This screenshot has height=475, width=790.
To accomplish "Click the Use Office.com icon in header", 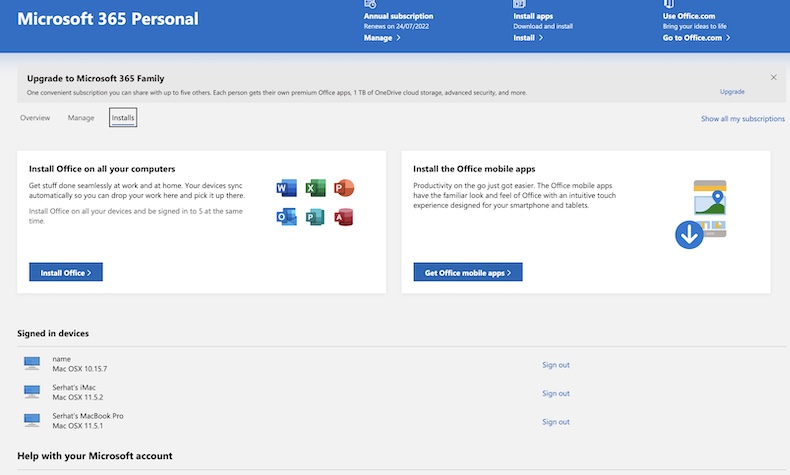I will pos(669,4).
